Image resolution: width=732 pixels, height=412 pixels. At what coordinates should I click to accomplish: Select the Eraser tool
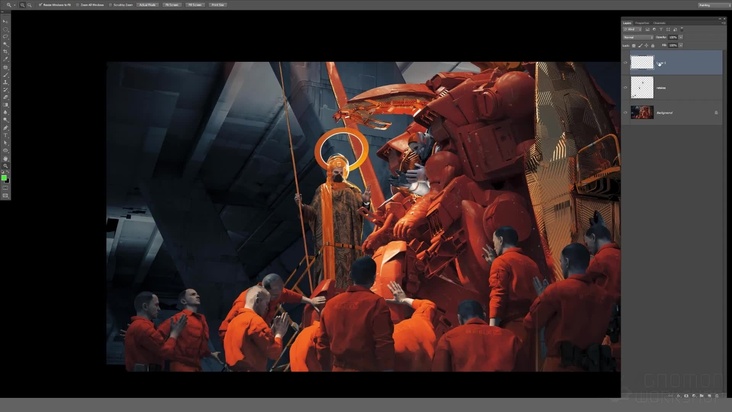point(6,97)
